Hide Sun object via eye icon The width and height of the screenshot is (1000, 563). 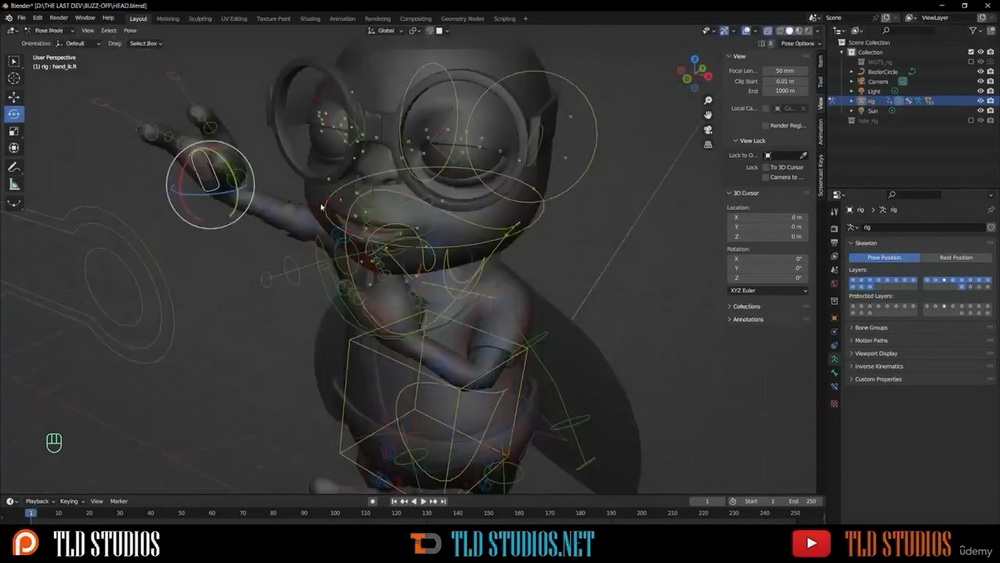pos(980,110)
